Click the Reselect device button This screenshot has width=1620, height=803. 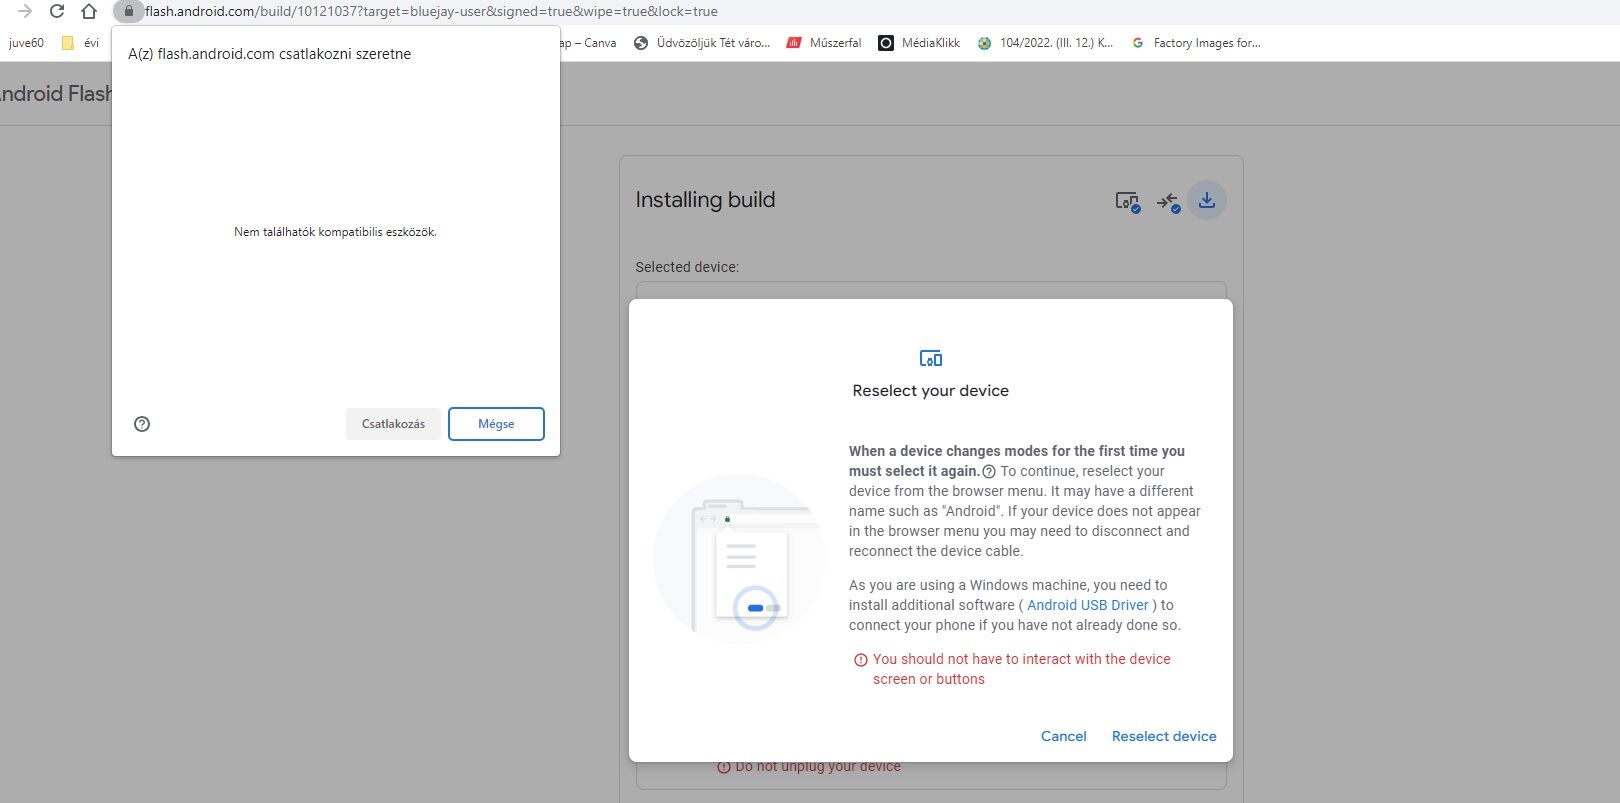click(x=1164, y=736)
